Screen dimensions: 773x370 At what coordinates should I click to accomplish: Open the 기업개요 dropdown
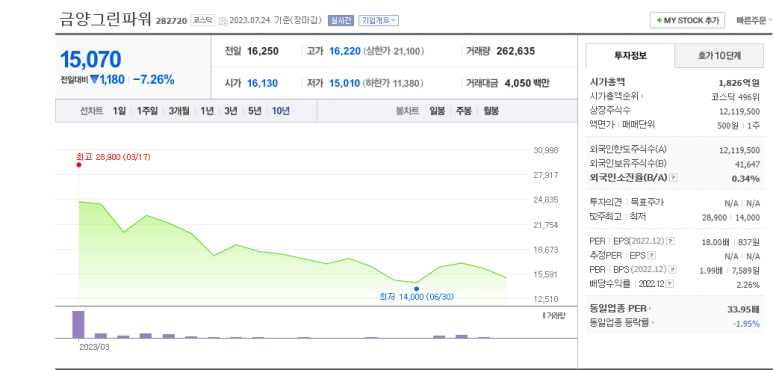coord(378,20)
